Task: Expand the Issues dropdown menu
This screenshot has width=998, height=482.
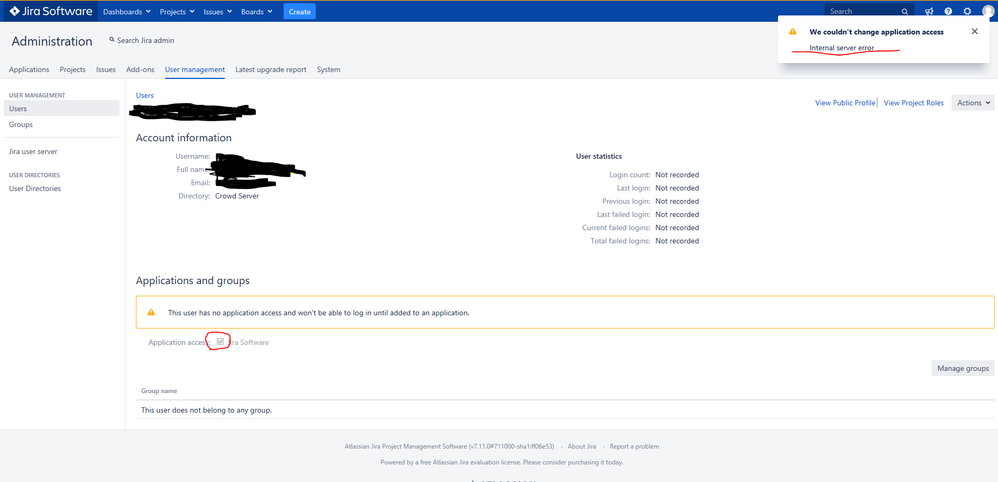Action: click(218, 11)
